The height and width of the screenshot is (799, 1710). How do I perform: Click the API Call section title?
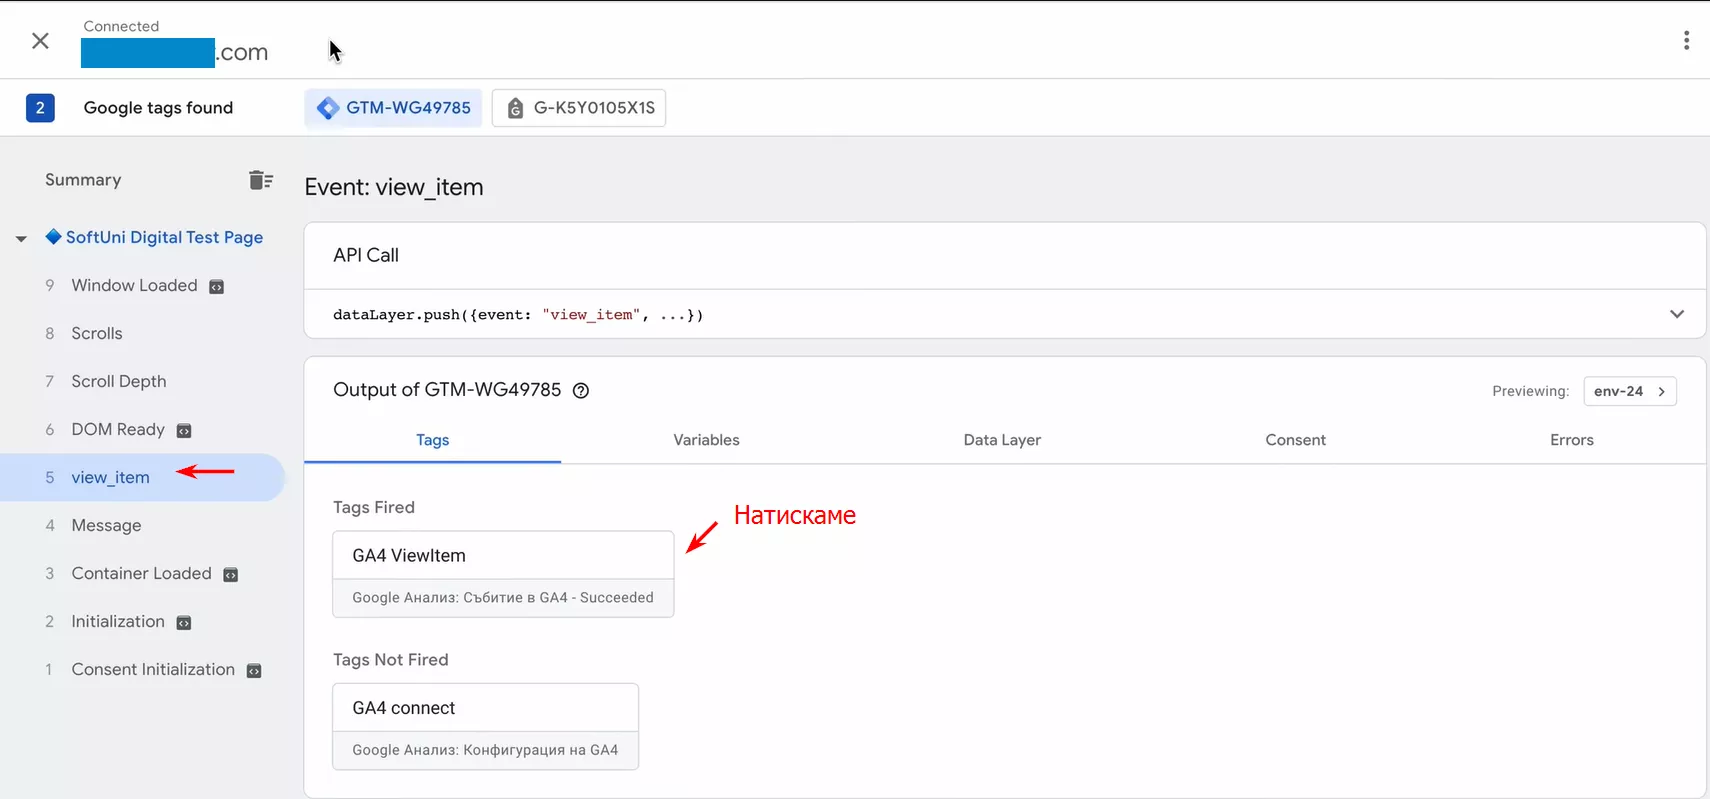point(366,255)
